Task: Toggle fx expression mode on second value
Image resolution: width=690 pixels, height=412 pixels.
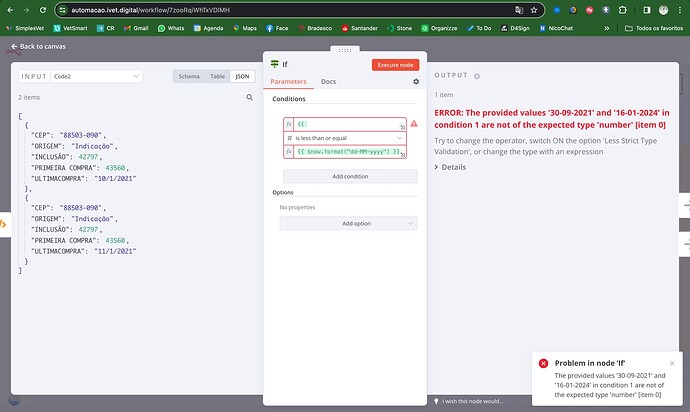Action: [x=289, y=152]
